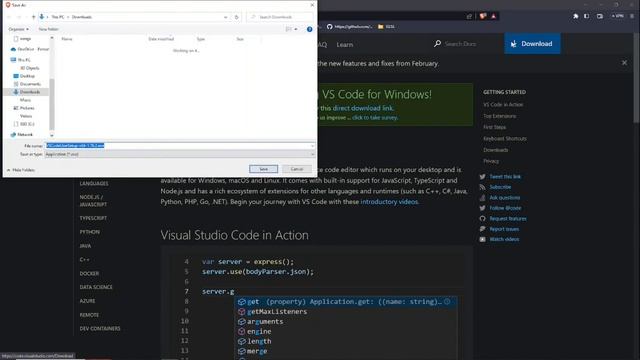Create a New folder in dialog
The width and height of the screenshot is (640, 360).
pyautogui.click(x=49, y=29)
